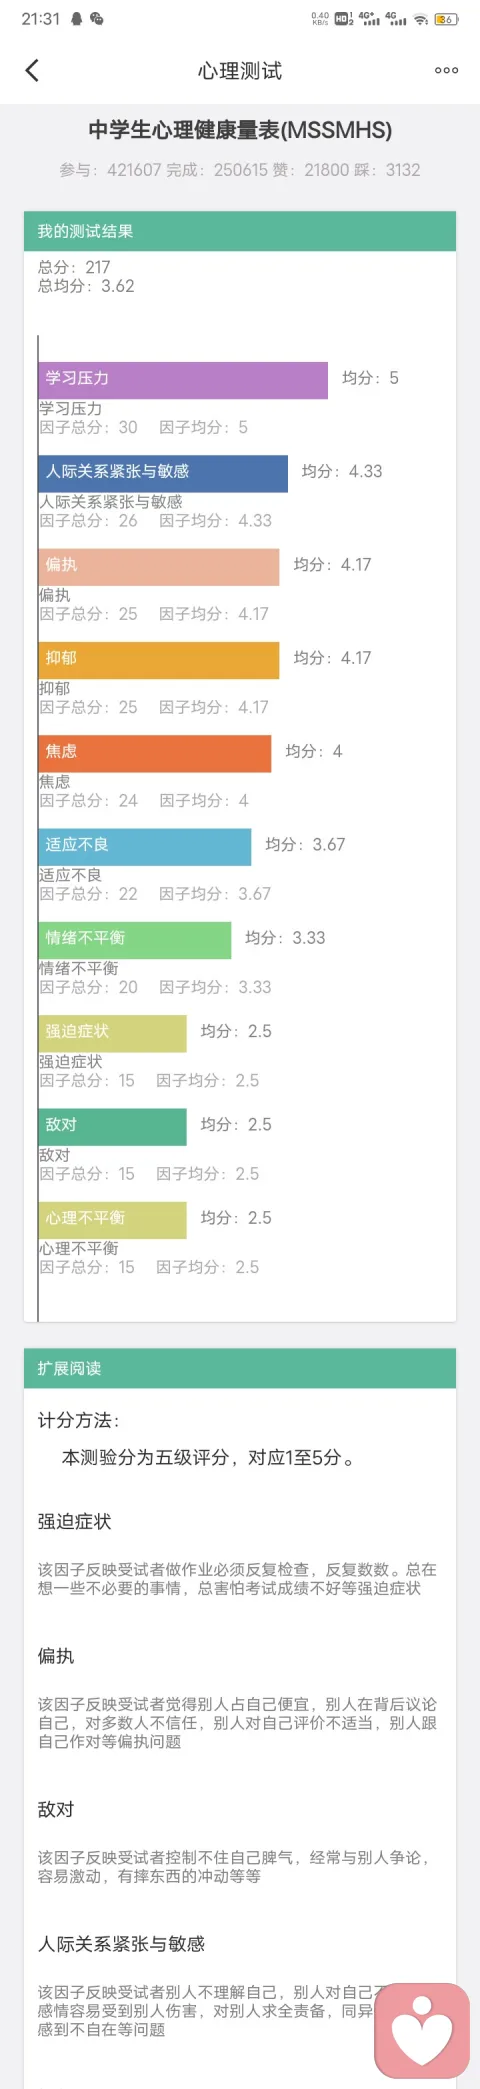Viewport: 480px width, 2089px height.
Task: Open the 我的测试结果 section header
Action: pyautogui.click(x=240, y=231)
